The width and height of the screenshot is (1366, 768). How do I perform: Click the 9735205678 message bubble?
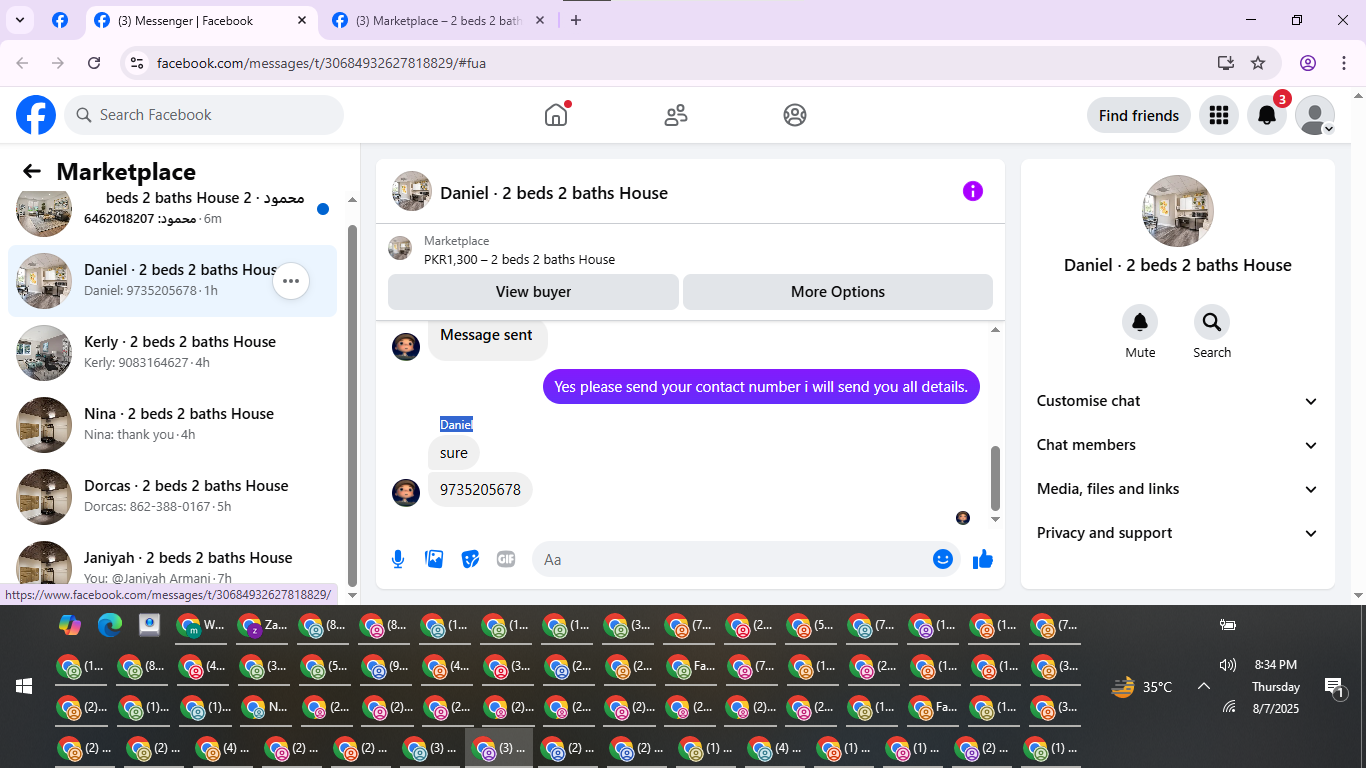pyautogui.click(x=480, y=490)
